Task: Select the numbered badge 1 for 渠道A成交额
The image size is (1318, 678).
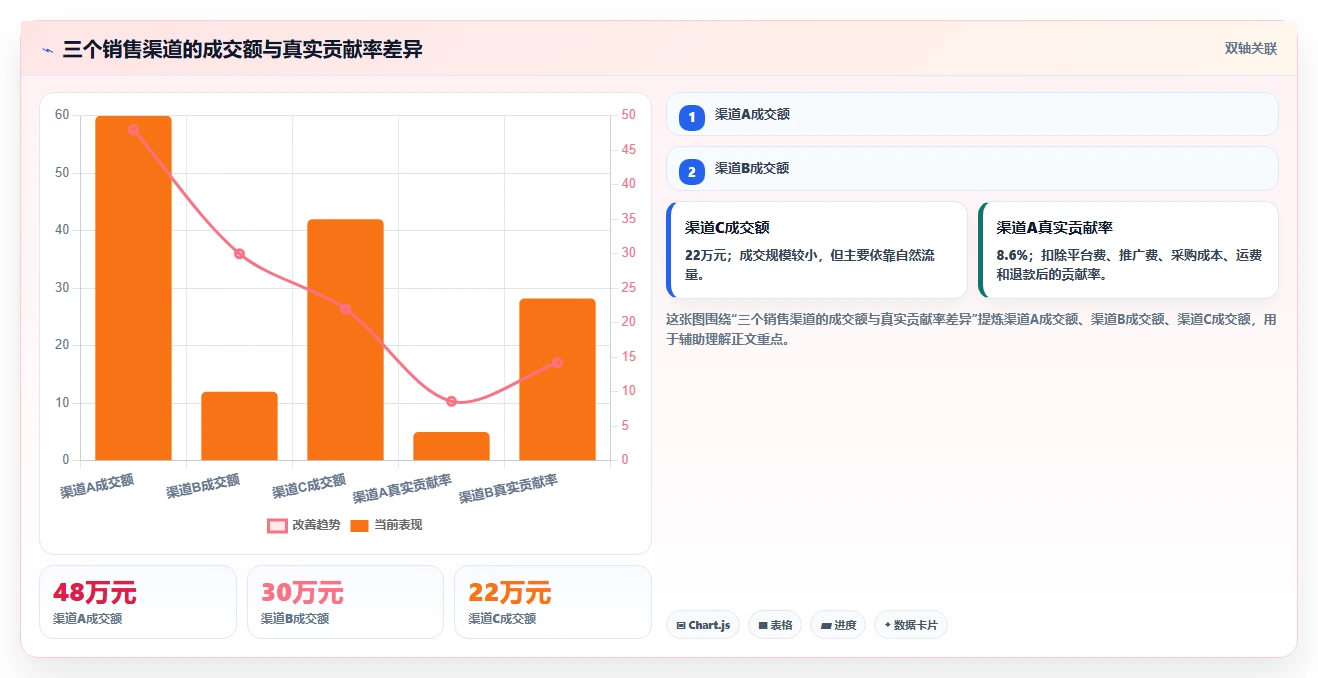Action: coord(691,117)
